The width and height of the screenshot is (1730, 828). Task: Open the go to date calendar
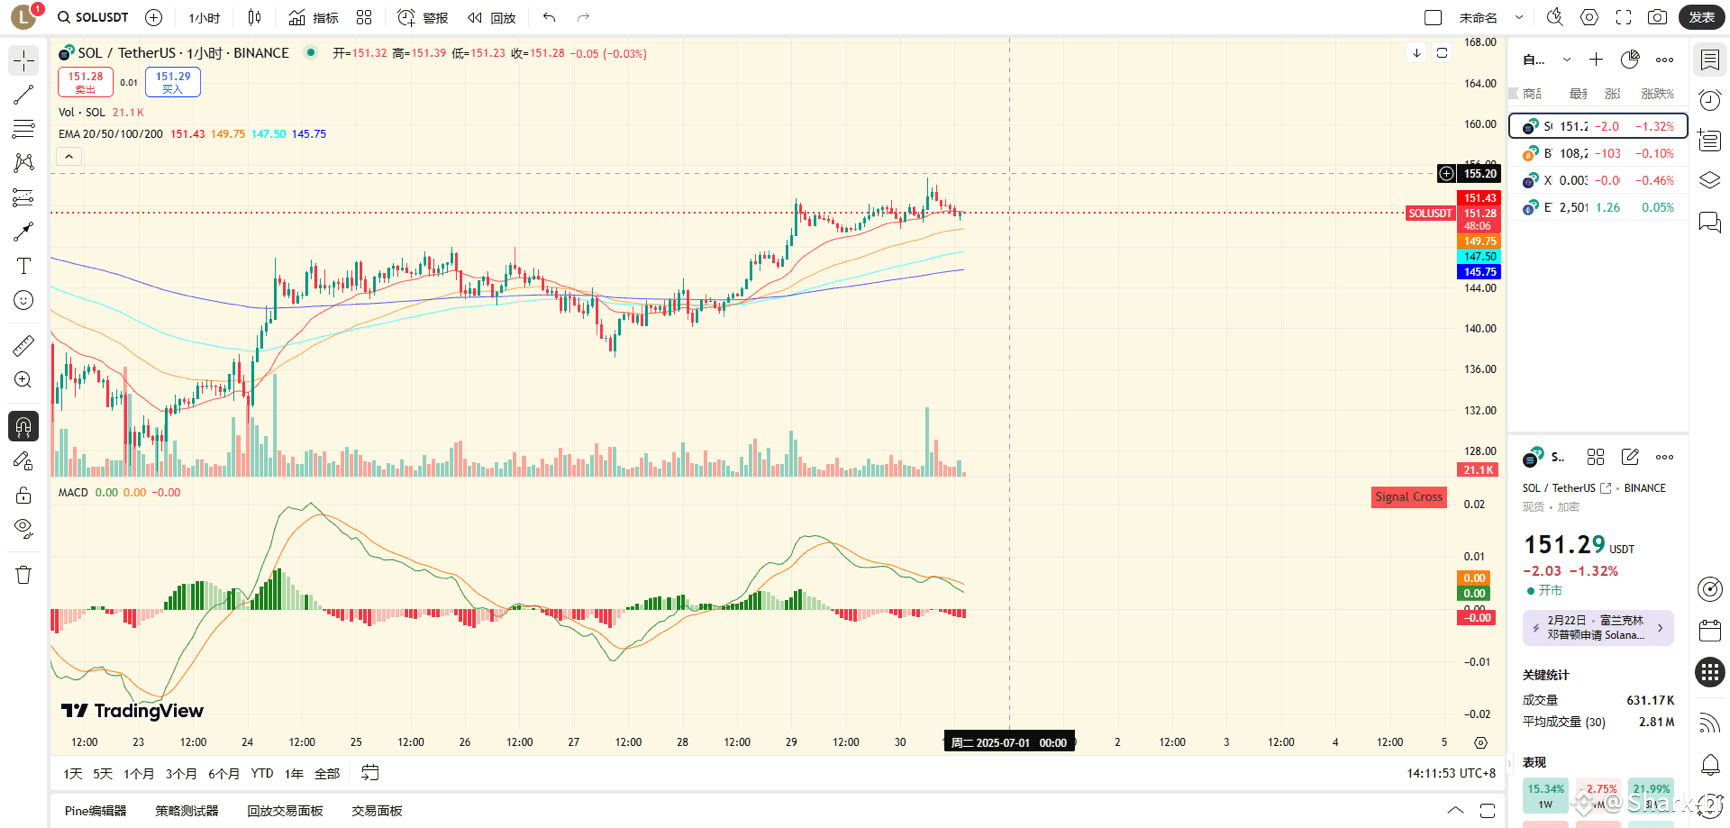pos(370,773)
